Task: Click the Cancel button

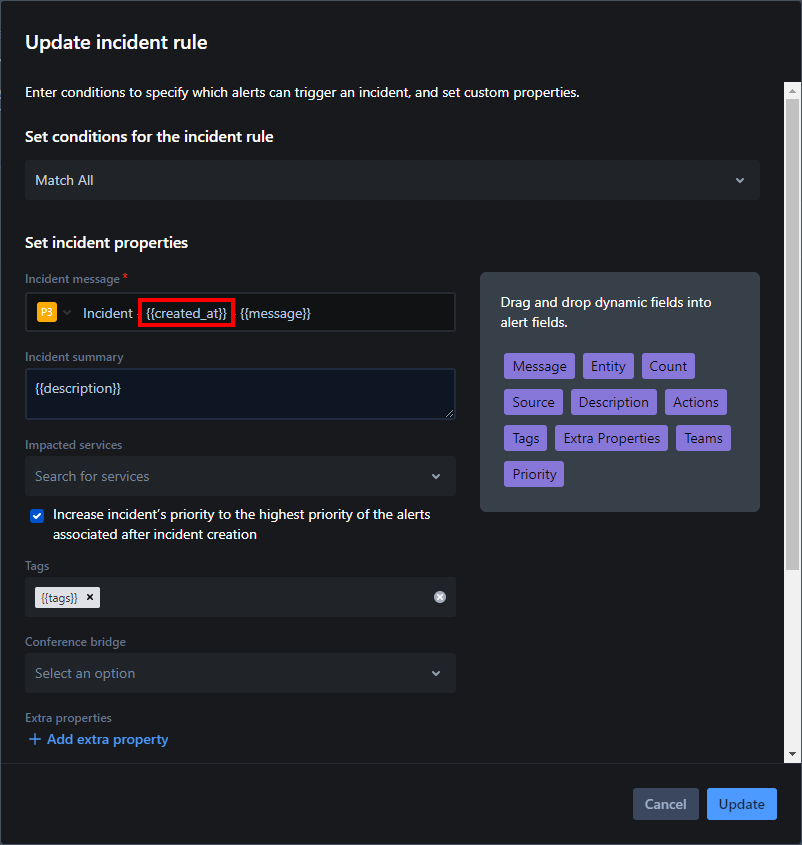Action: [x=666, y=804]
